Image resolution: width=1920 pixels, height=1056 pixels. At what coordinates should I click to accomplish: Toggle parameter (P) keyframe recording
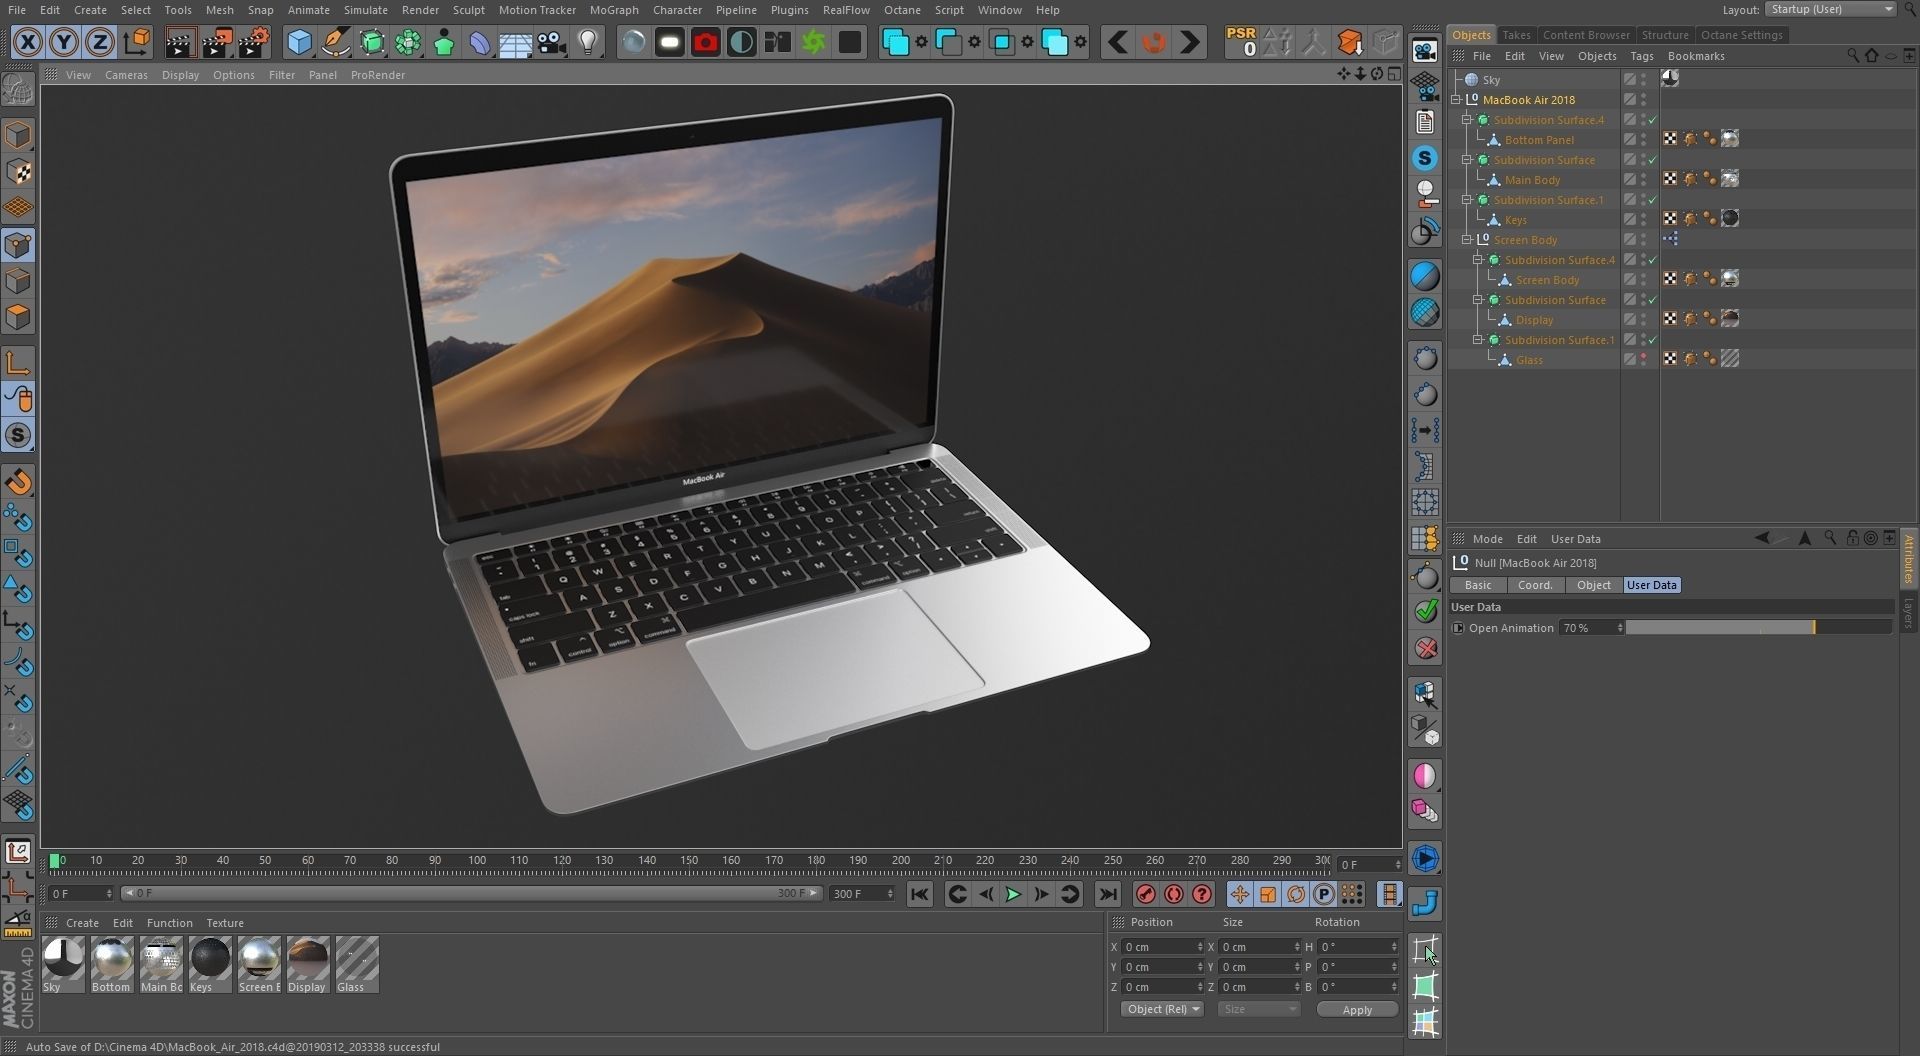[x=1323, y=894]
